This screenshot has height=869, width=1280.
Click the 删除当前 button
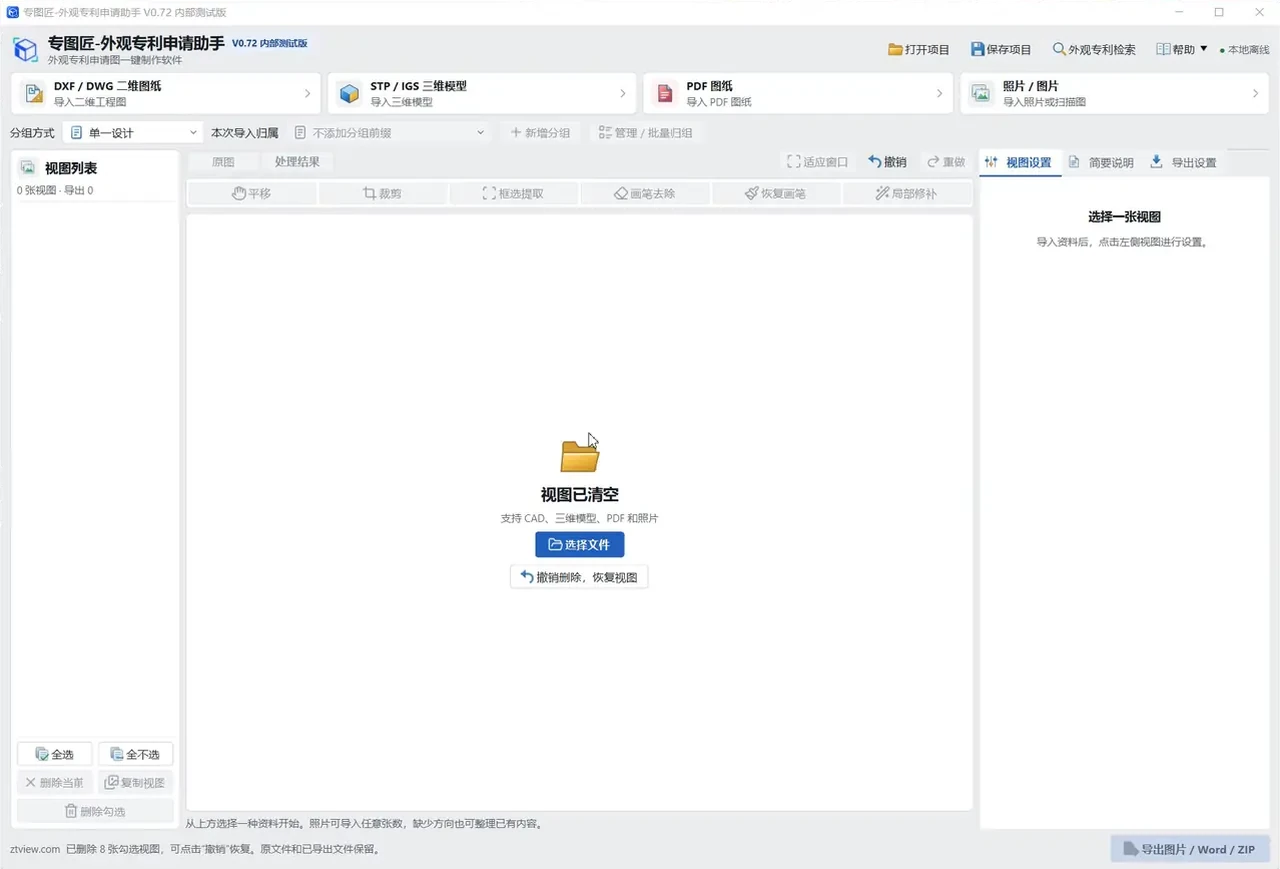pyautogui.click(x=55, y=782)
